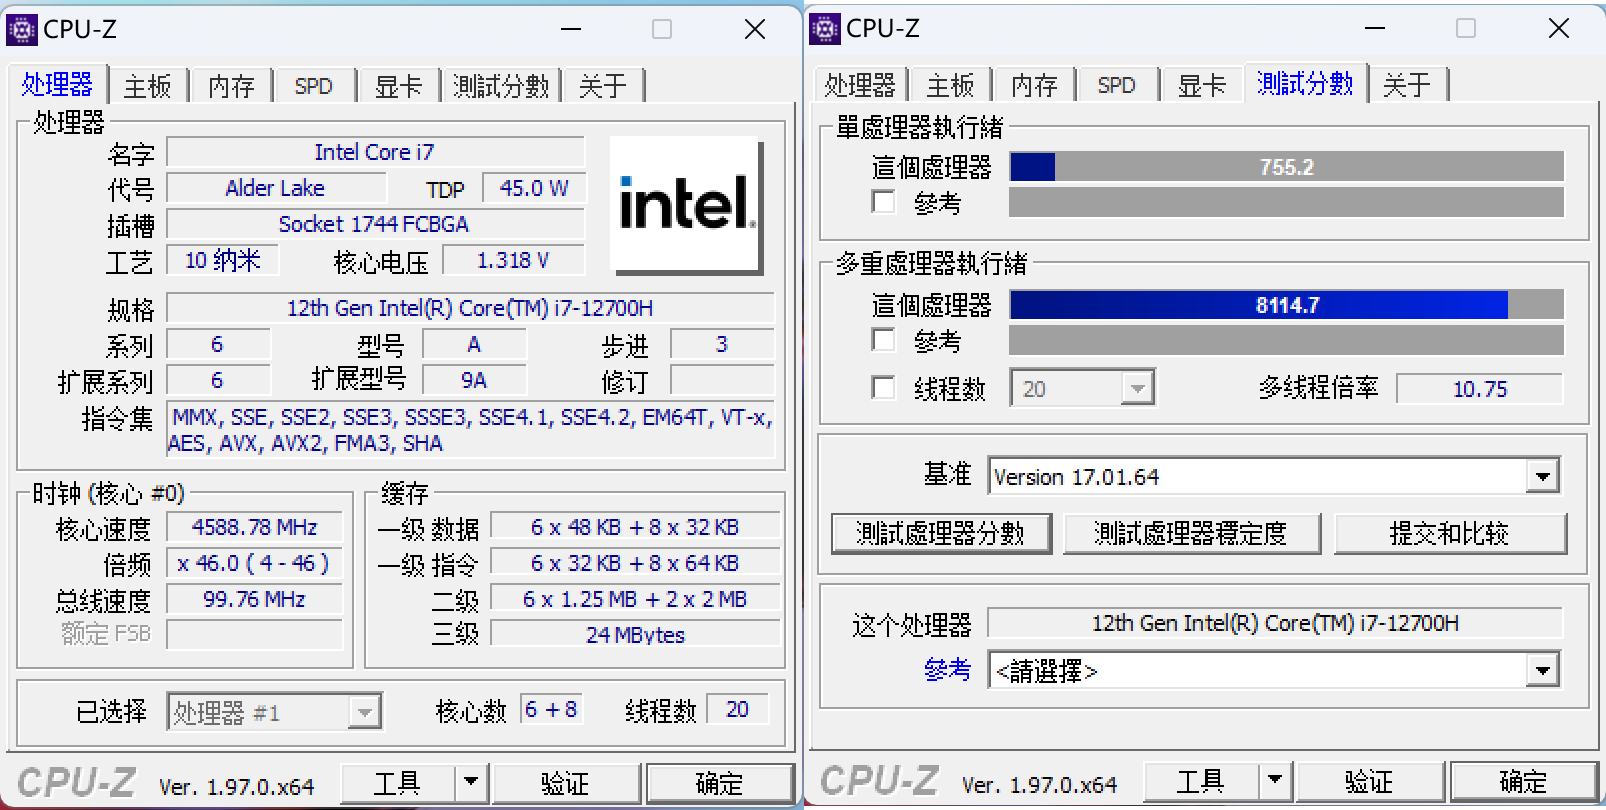Close the right CPU-Z window
Screen dimensions: 1606x810
(1558, 28)
